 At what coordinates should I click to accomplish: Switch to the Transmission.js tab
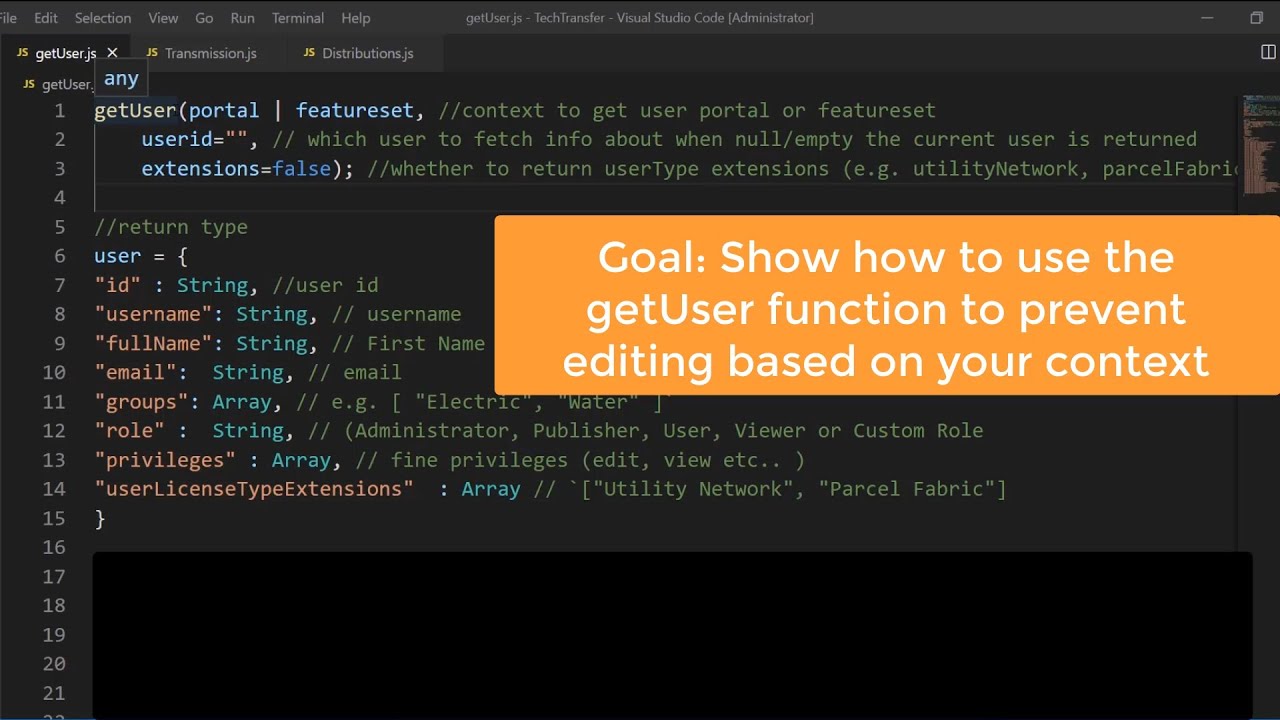211,53
